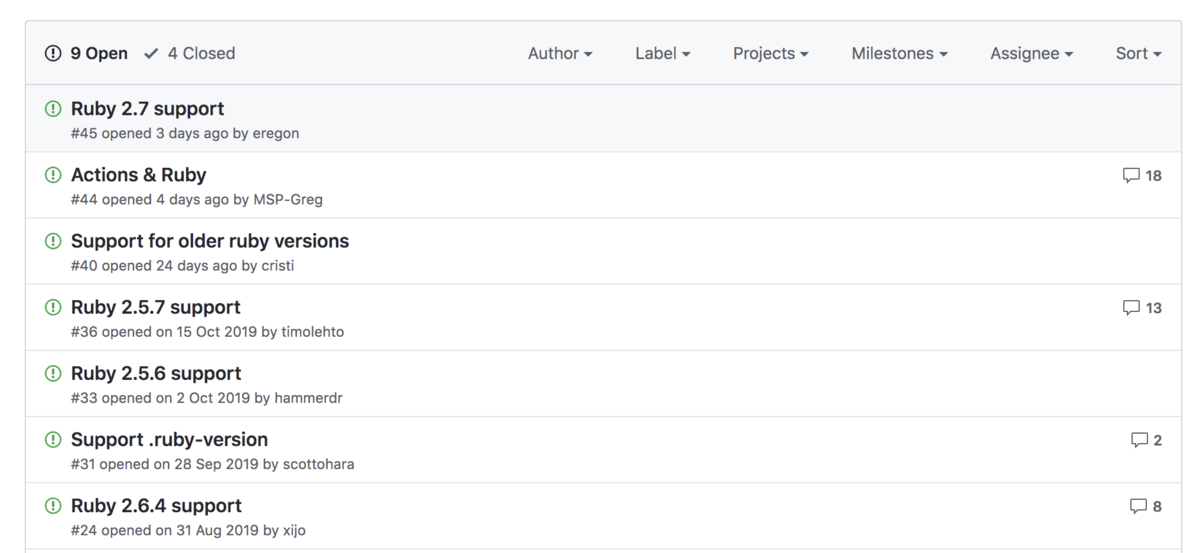1200x553 pixels.
Task: Click the 13 comments icon on Ruby 2.5.7 support
Action: pyautogui.click(x=1142, y=308)
